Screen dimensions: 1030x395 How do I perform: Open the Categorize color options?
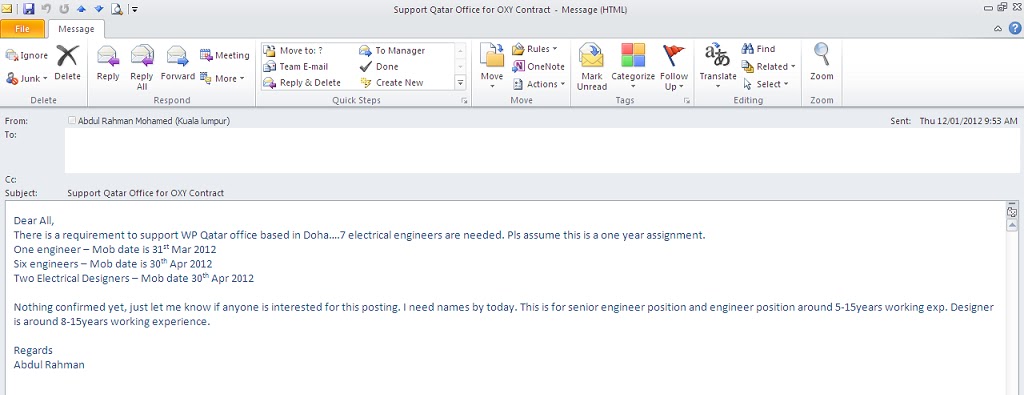(x=633, y=66)
